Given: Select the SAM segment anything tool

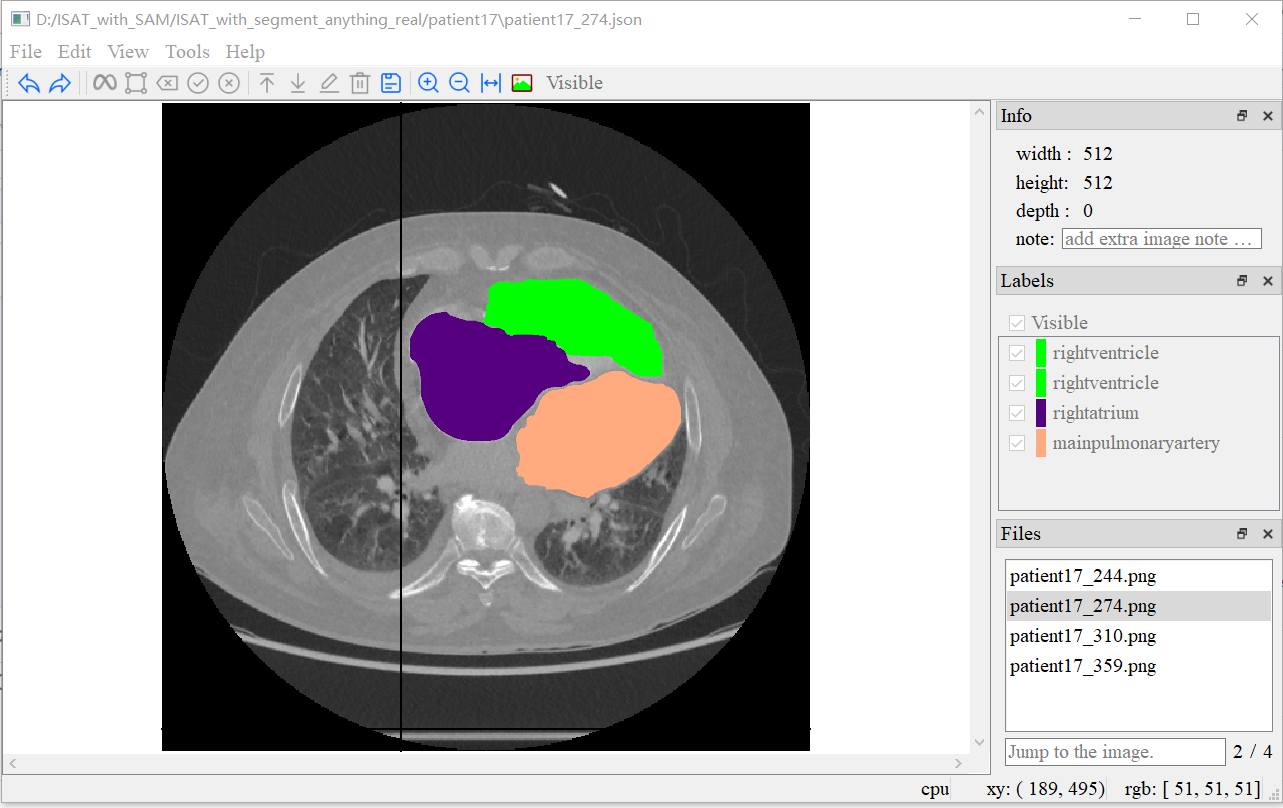Looking at the screenshot, I should (x=104, y=83).
